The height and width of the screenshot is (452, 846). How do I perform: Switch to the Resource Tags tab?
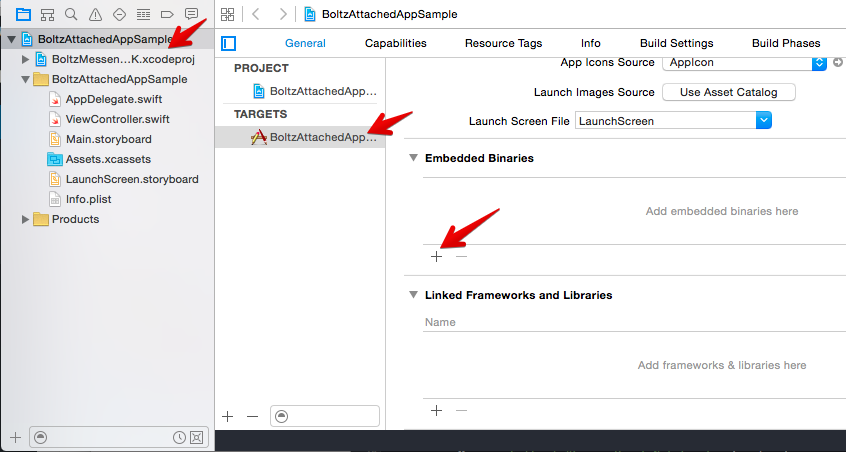503,43
